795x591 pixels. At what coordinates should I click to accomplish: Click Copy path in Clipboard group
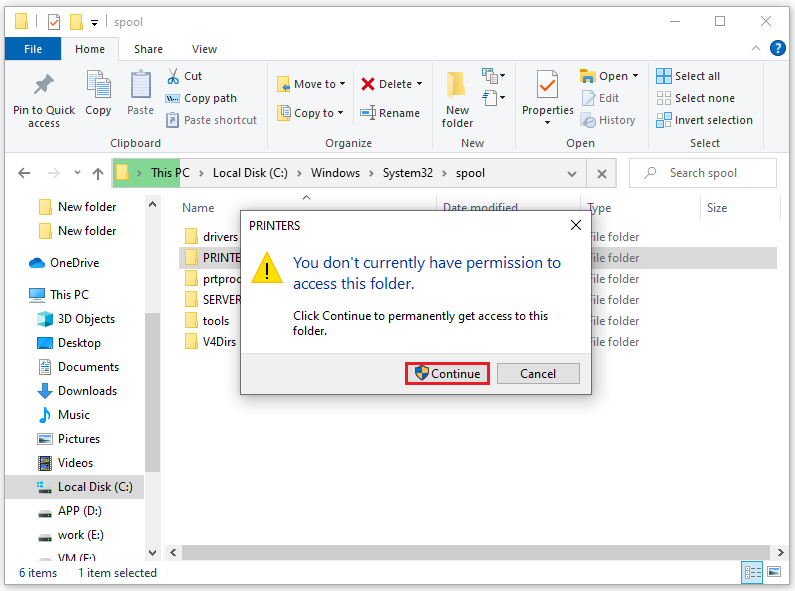pos(201,98)
